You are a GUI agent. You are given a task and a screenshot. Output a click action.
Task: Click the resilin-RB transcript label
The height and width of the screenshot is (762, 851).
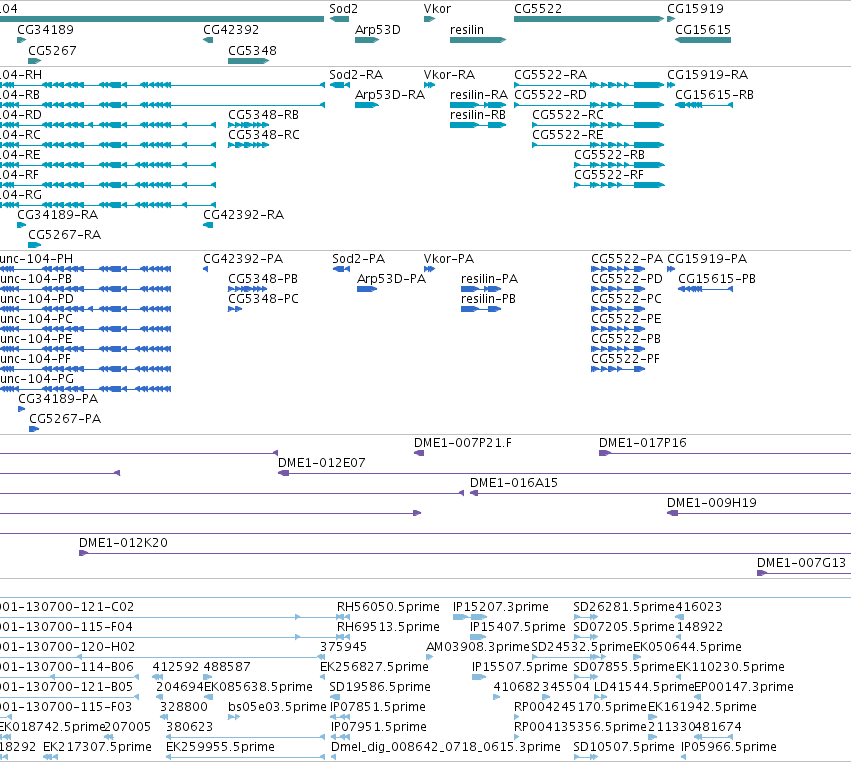click(x=478, y=115)
